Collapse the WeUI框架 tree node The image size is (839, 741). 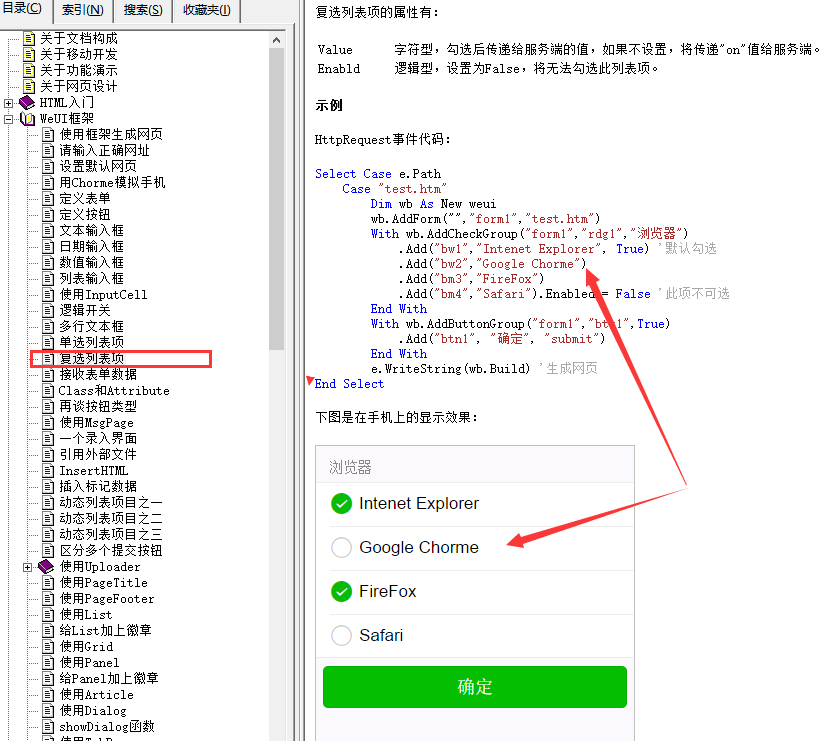9,119
